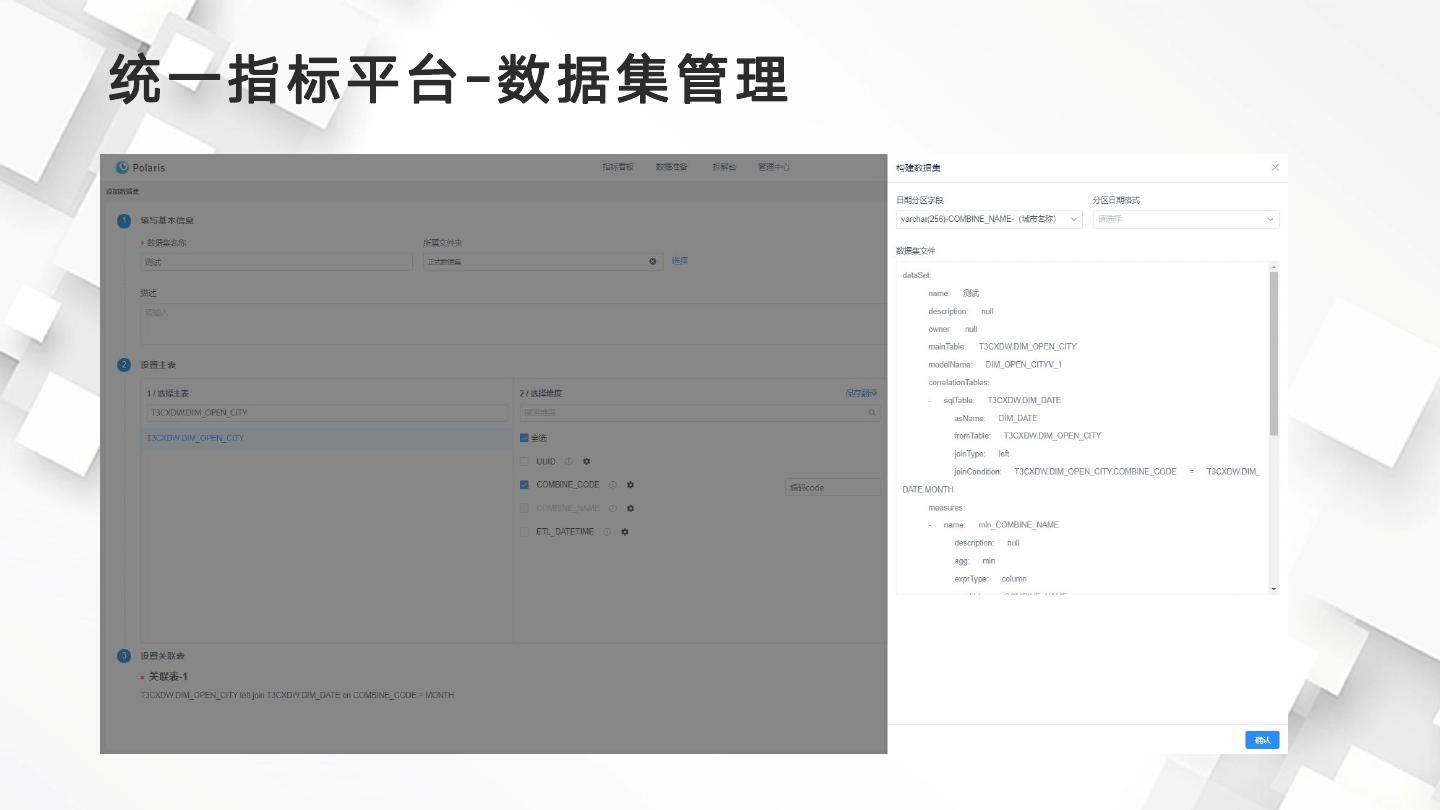Image resolution: width=1440 pixels, height=810 pixels.
Task: Click search icon in dimension search box
Action: (x=872, y=413)
